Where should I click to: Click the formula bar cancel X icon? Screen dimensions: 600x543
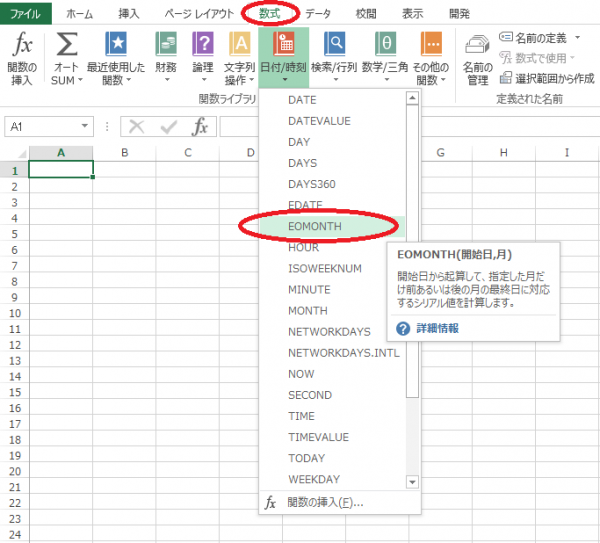tap(137, 127)
